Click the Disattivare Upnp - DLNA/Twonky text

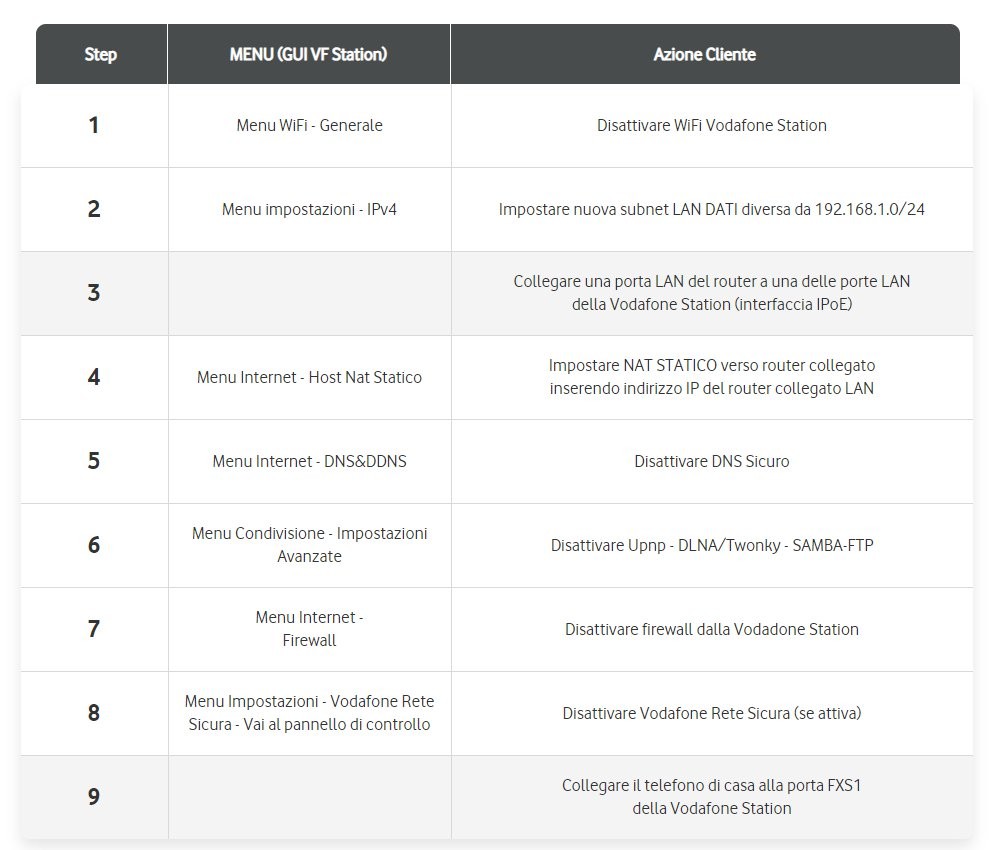(711, 545)
